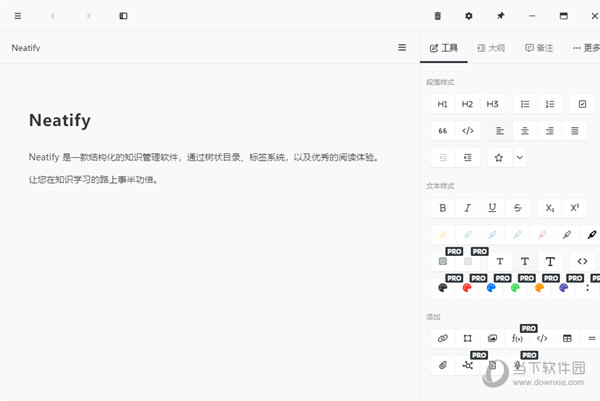Insert a checkbox task list
This screenshot has width=600, height=401.
click(x=582, y=104)
